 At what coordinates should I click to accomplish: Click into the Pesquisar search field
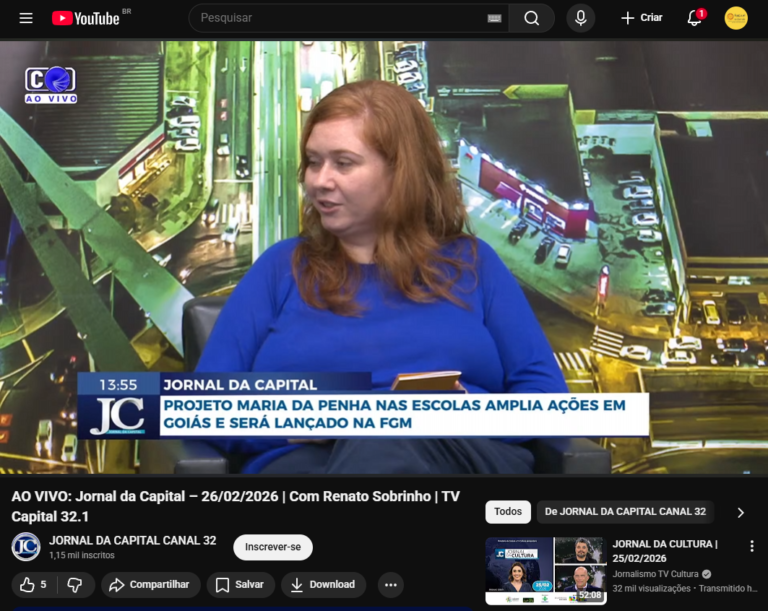pyautogui.click(x=340, y=18)
